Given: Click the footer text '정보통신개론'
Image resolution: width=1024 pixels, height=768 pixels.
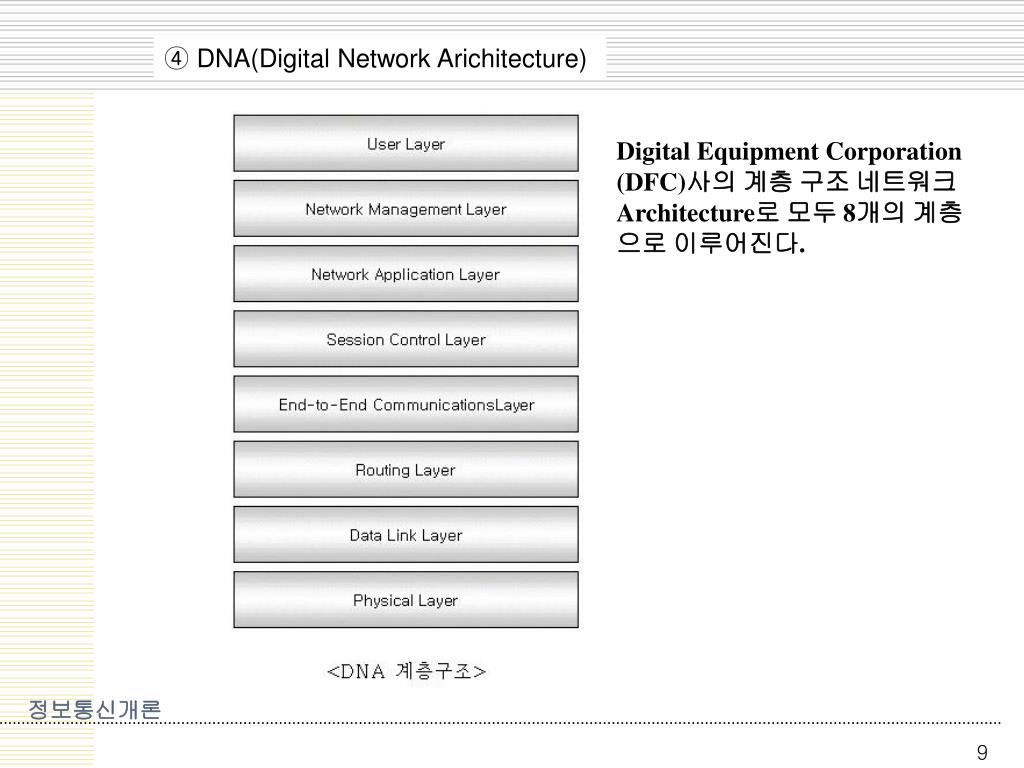Looking at the screenshot, I should coord(95,709).
